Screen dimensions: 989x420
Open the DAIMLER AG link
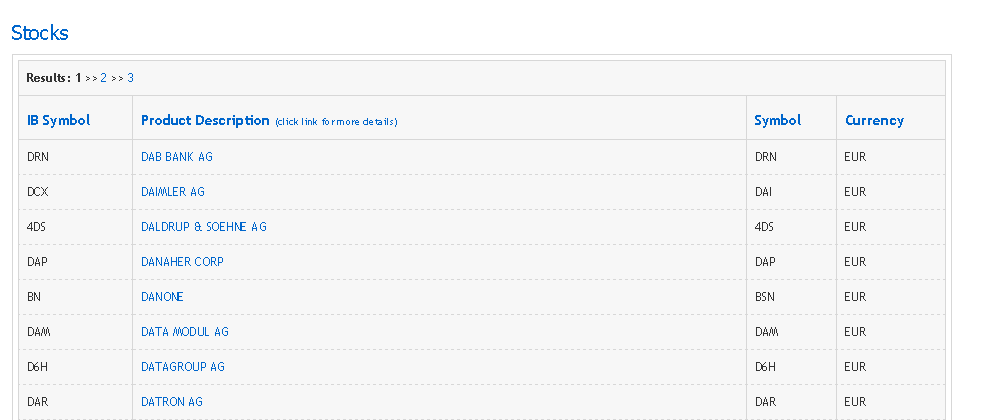(173, 192)
